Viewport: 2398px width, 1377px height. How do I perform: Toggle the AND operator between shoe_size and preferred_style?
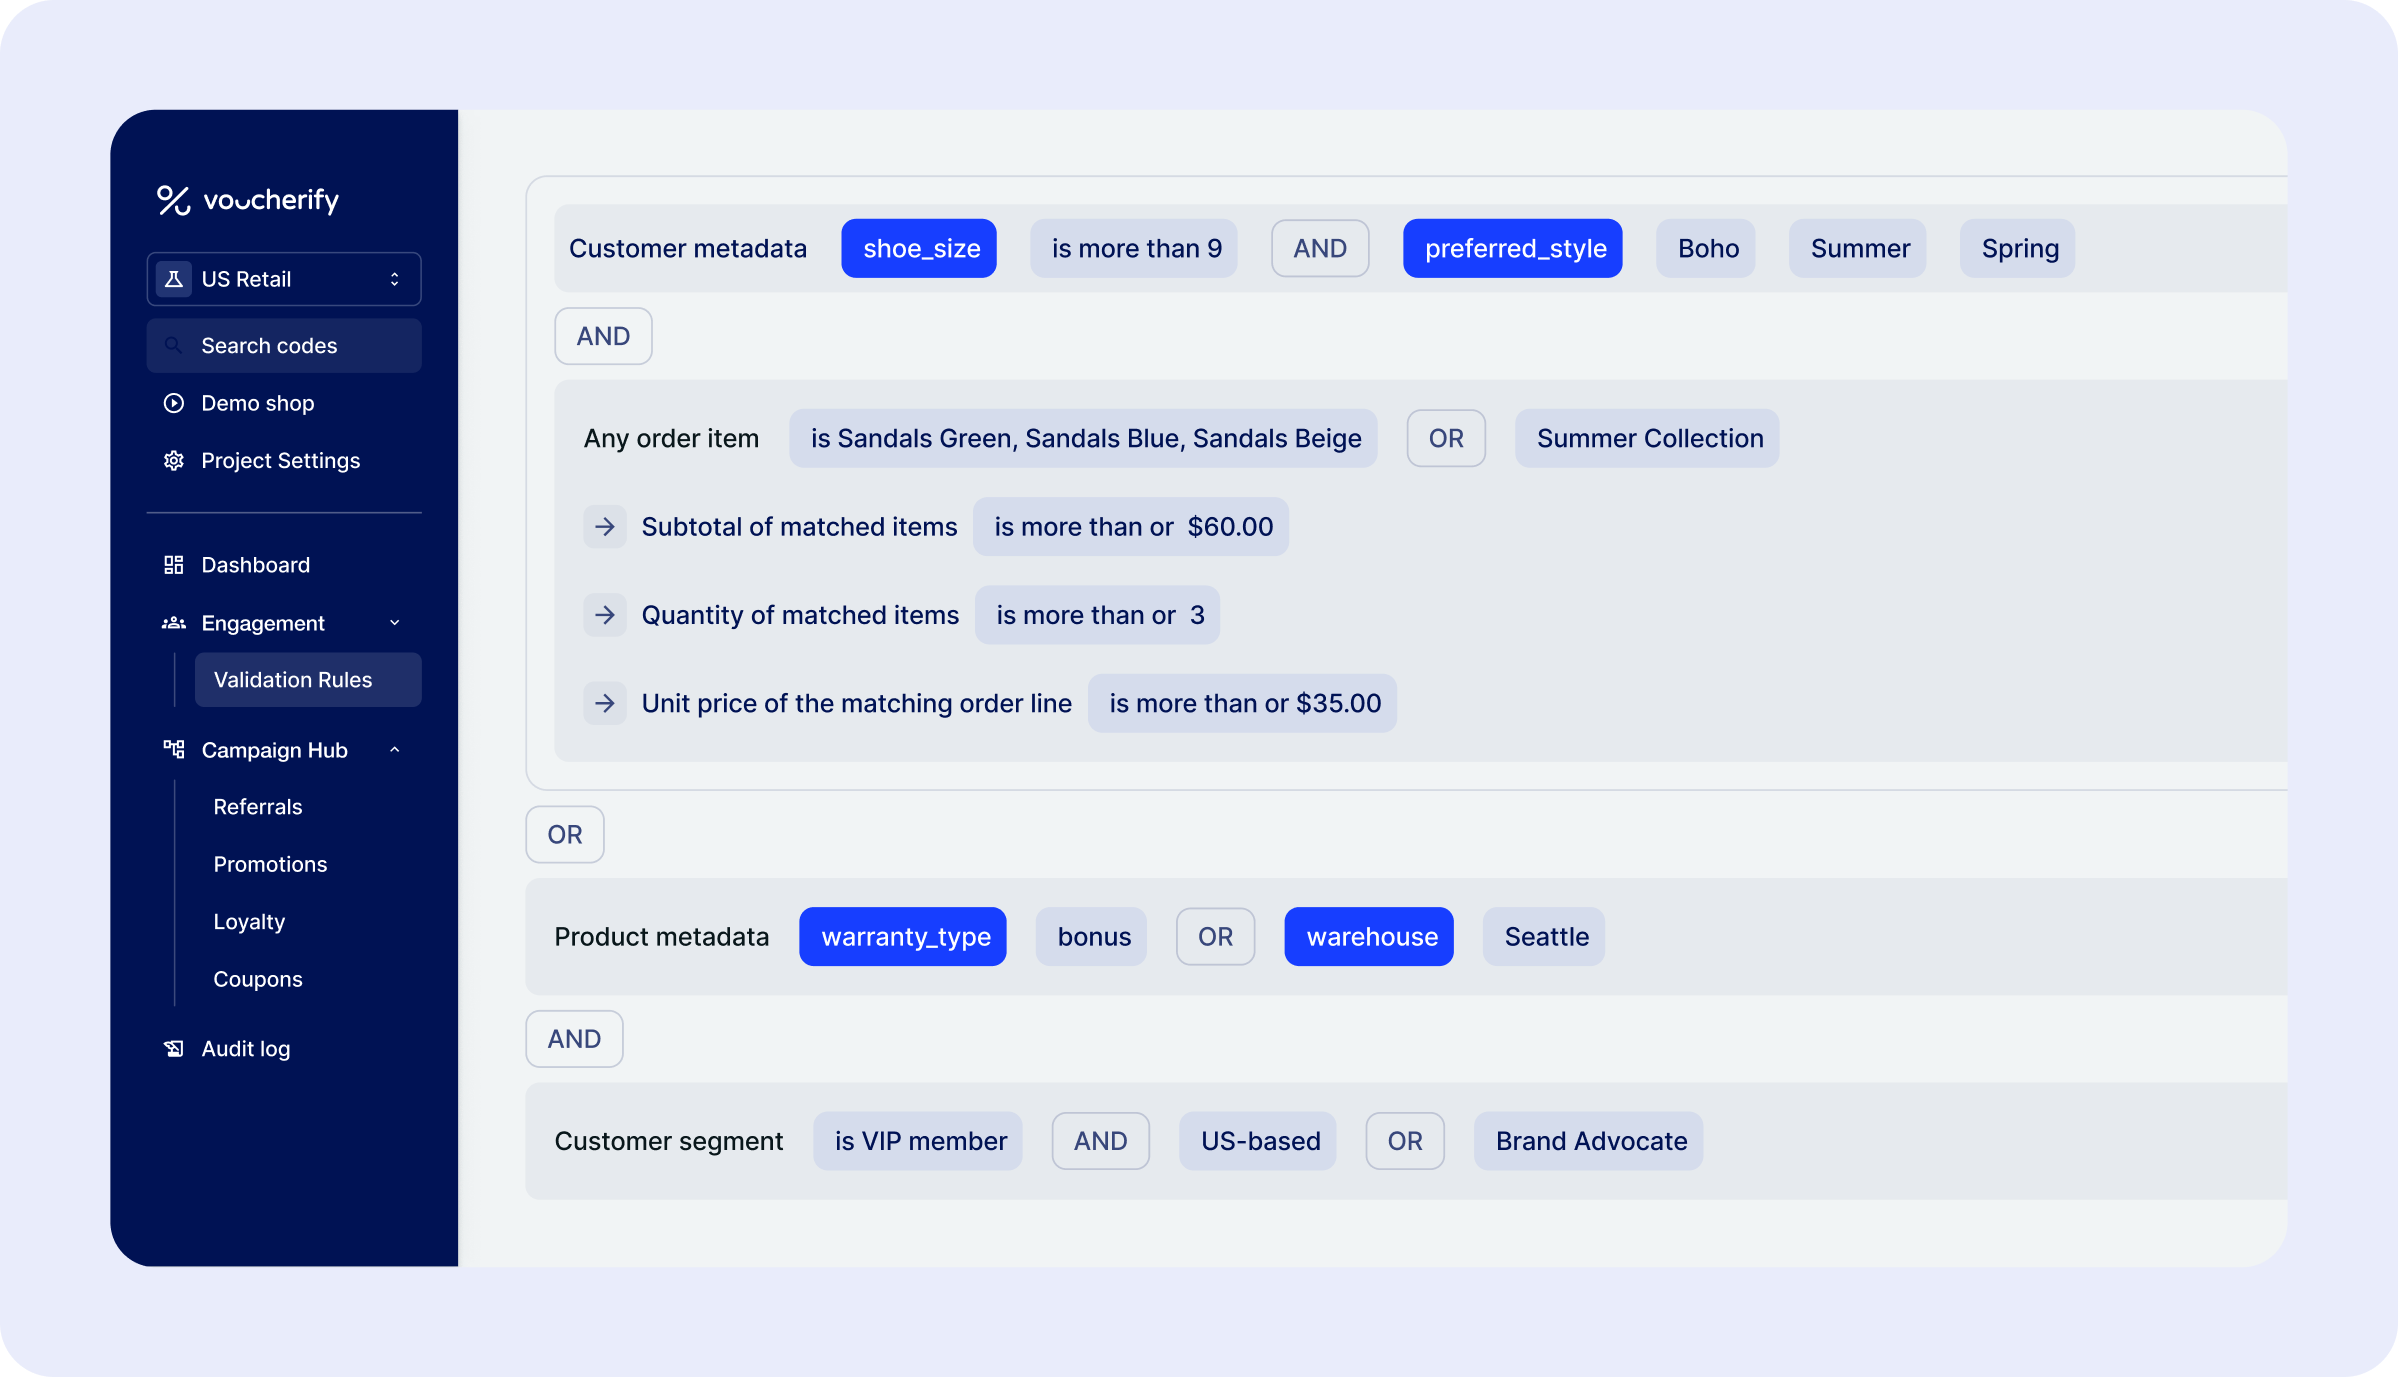click(1319, 248)
